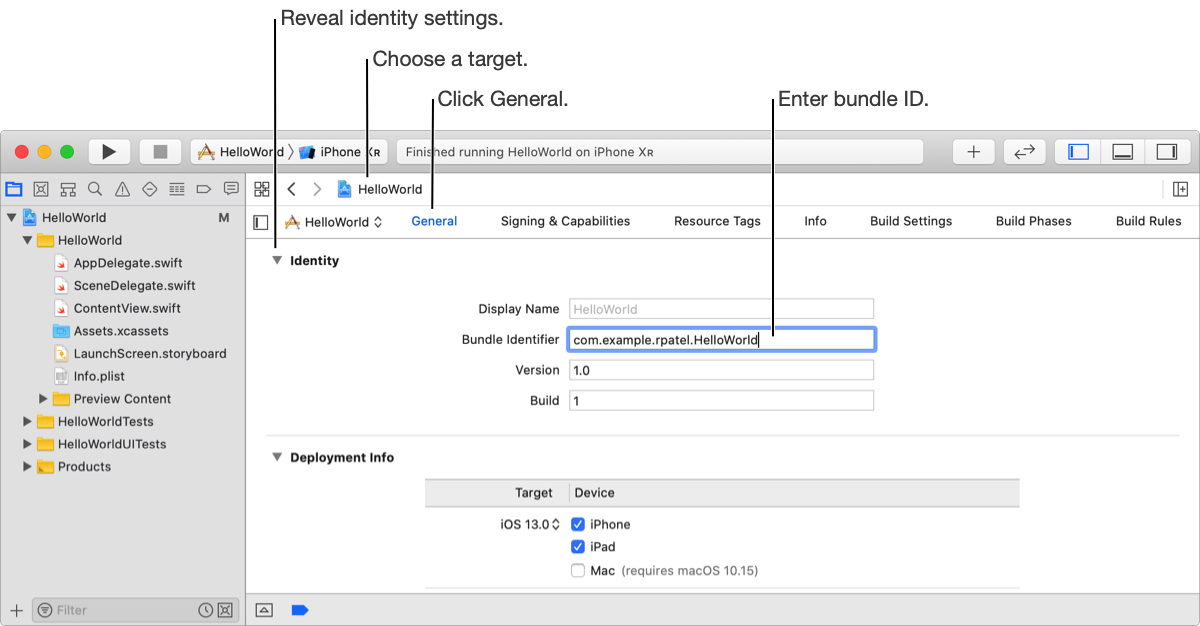
Task: Click the Stop button in toolbar
Action: pos(160,152)
